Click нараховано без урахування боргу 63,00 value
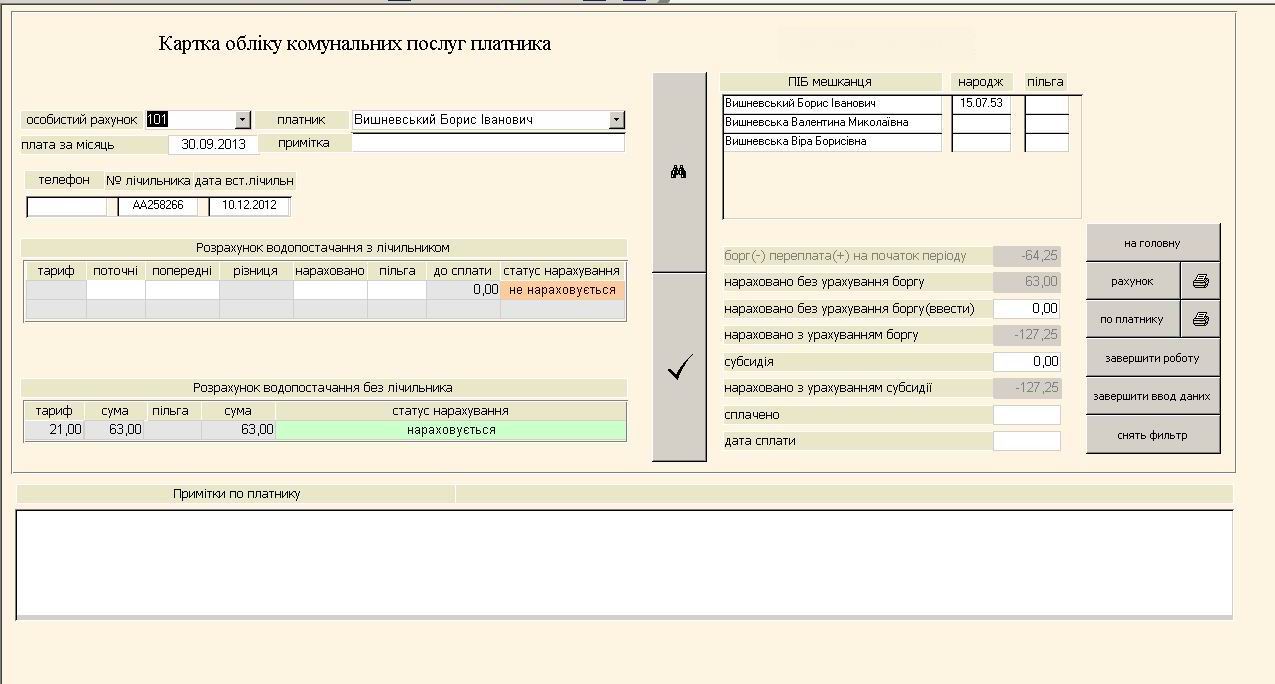This screenshot has height=684, width=1275. tap(1027, 282)
